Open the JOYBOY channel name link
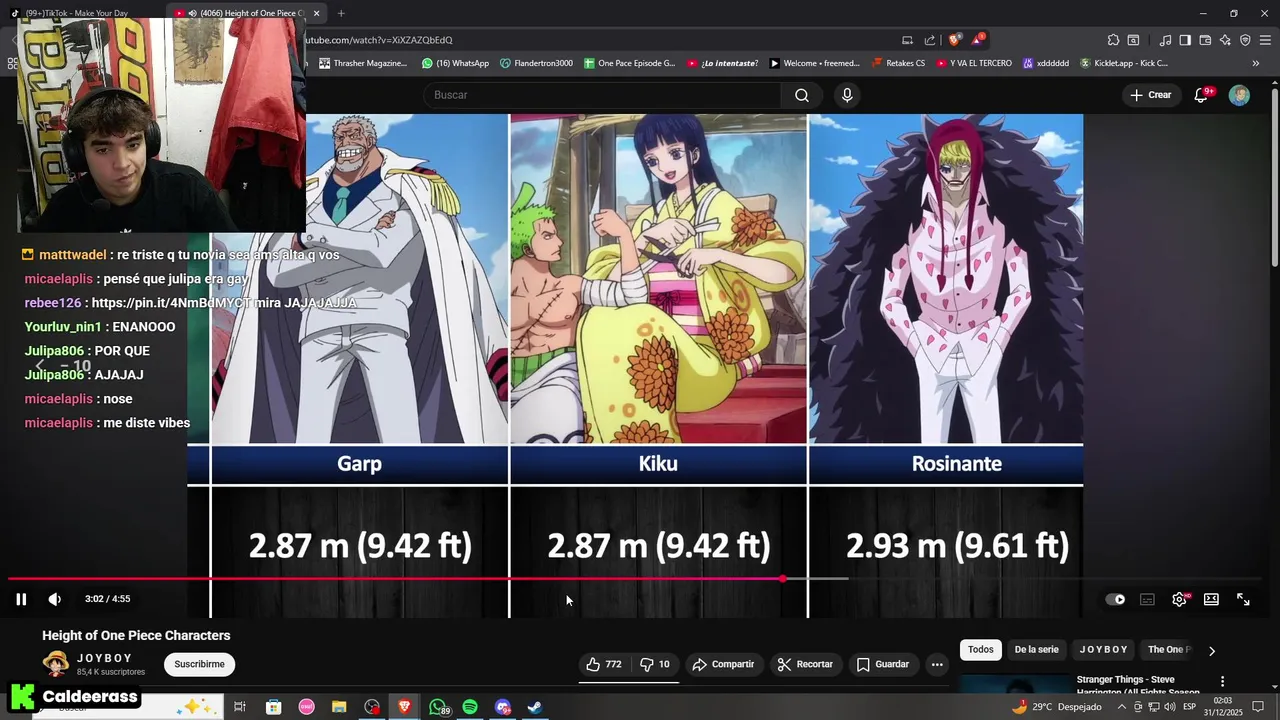1280x720 pixels. coord(105,658)
